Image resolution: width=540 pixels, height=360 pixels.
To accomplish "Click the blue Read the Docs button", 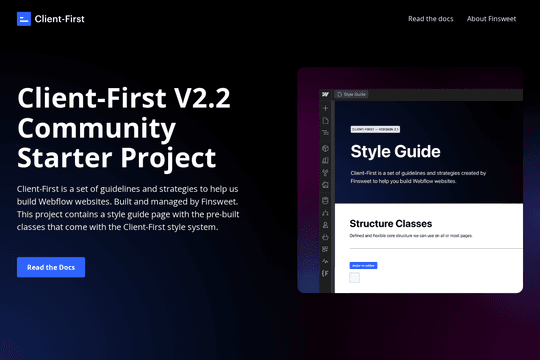I will [51, 267].
